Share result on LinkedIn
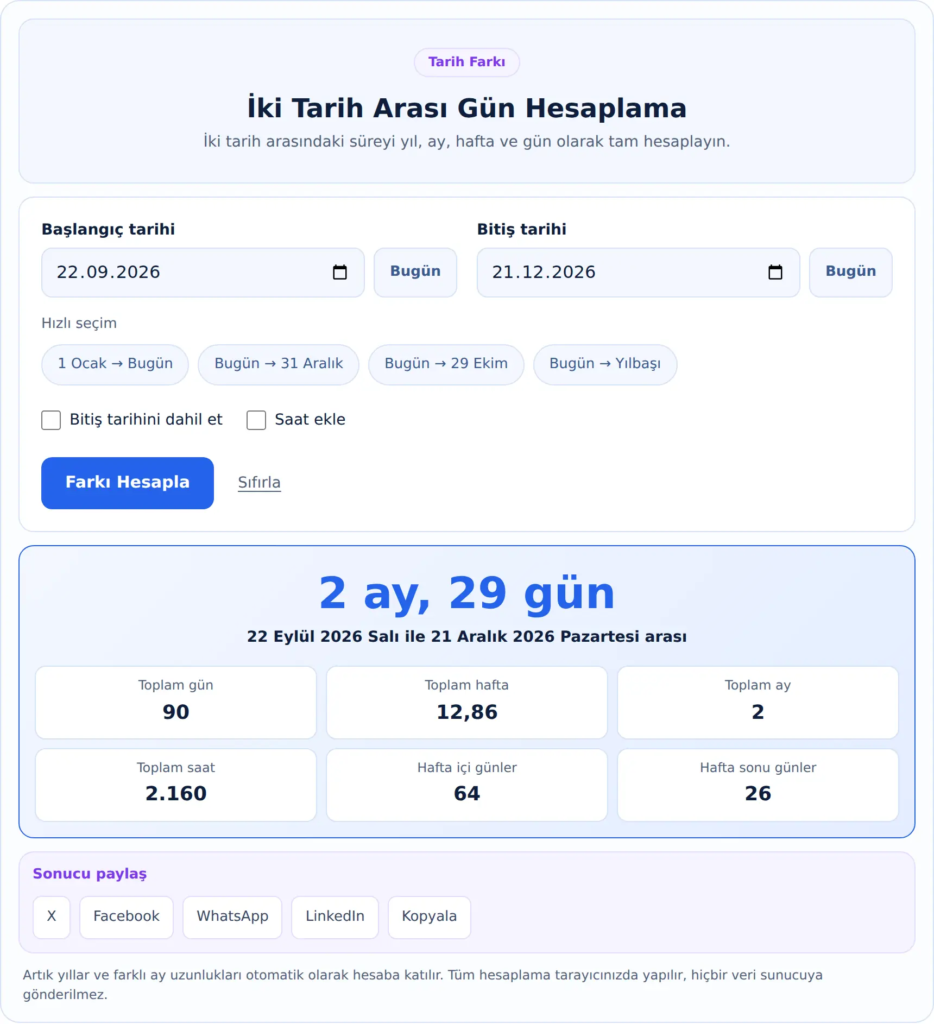 pos(335,917)
